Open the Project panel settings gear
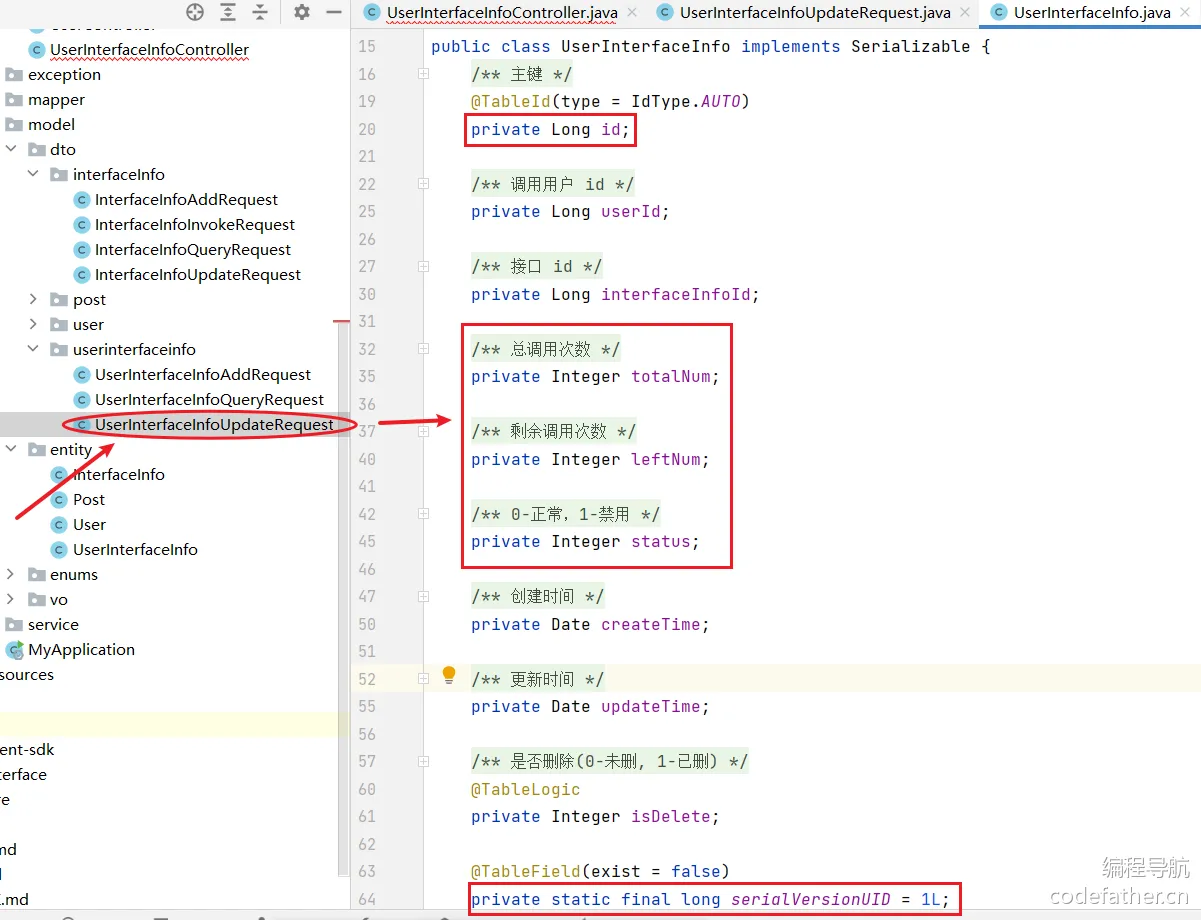 302,12
